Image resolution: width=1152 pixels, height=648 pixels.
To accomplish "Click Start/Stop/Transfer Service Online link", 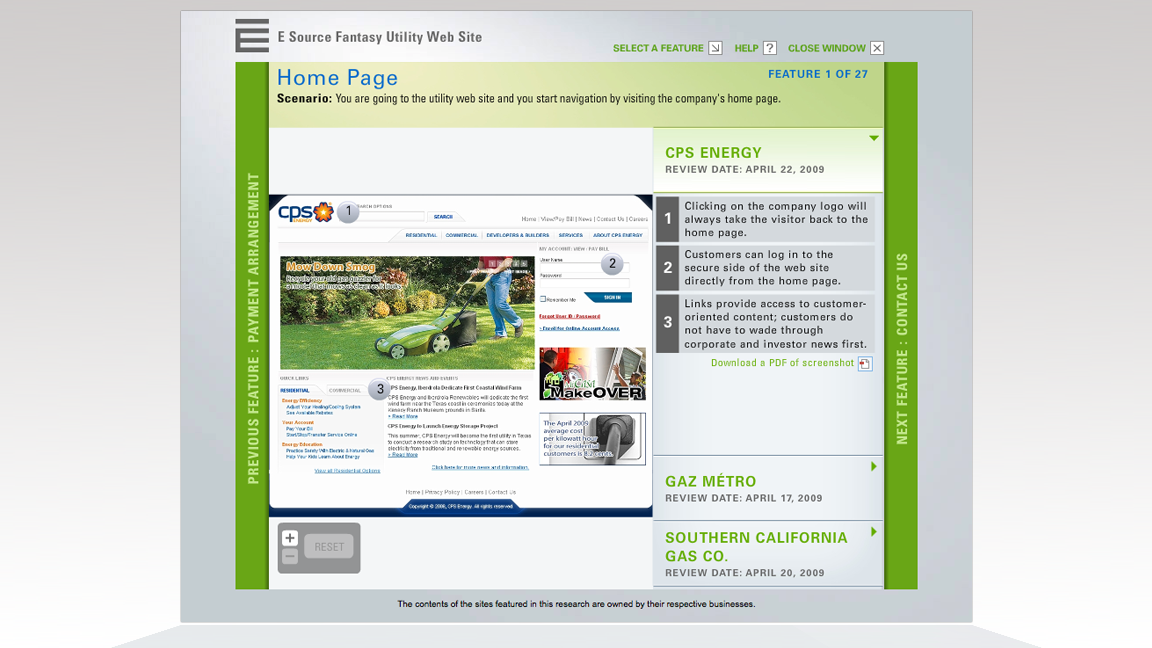I will point(322,435).
